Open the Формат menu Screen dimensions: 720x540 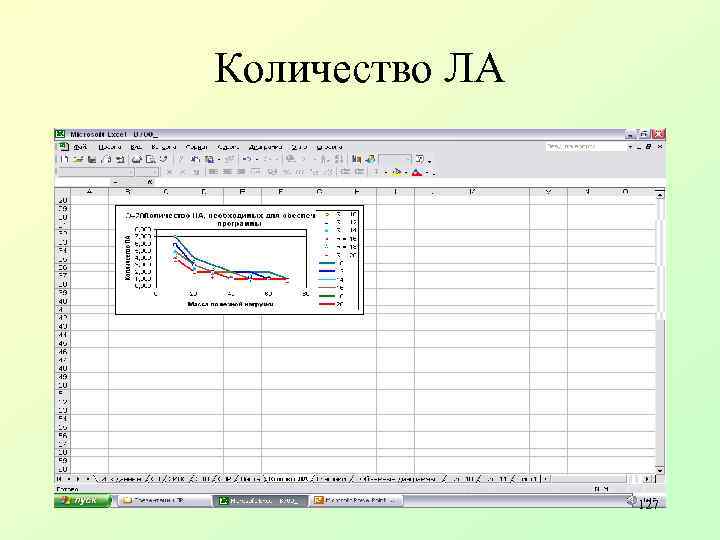click(197, 147)
